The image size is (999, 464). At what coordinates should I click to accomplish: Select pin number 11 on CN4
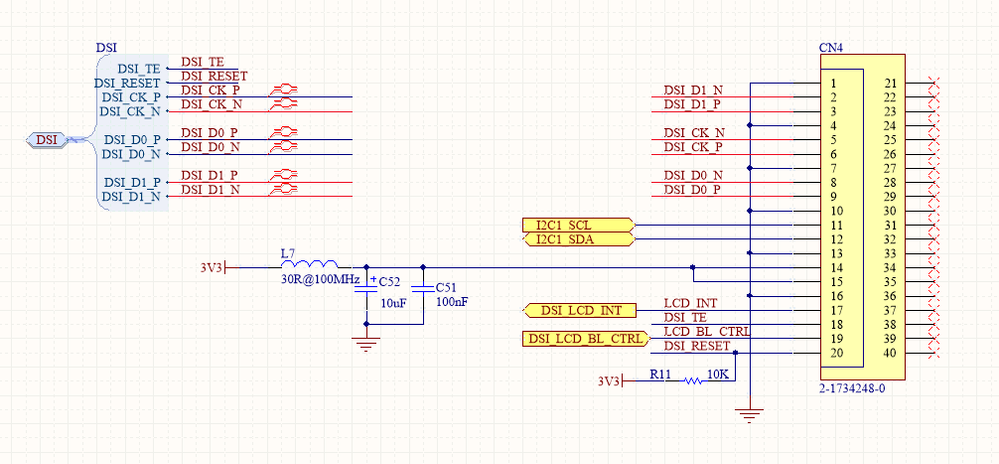[837, 225]
